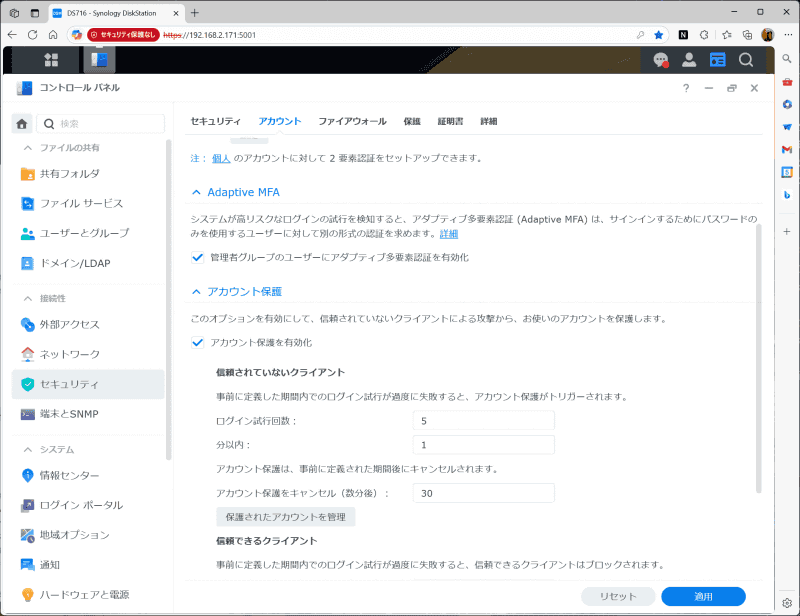Click the 適用 button
The height and width of the screenshot is (616, 800).
pyautogui.click(x=702, y=594)
